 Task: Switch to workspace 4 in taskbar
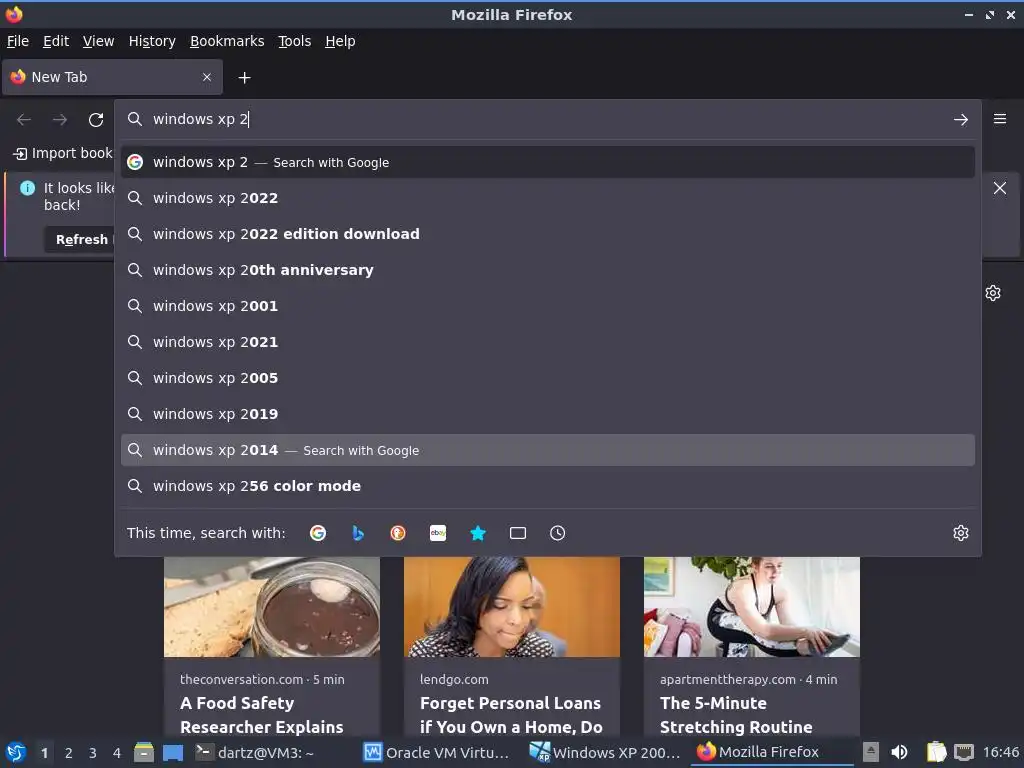click(x=117, y=753)
